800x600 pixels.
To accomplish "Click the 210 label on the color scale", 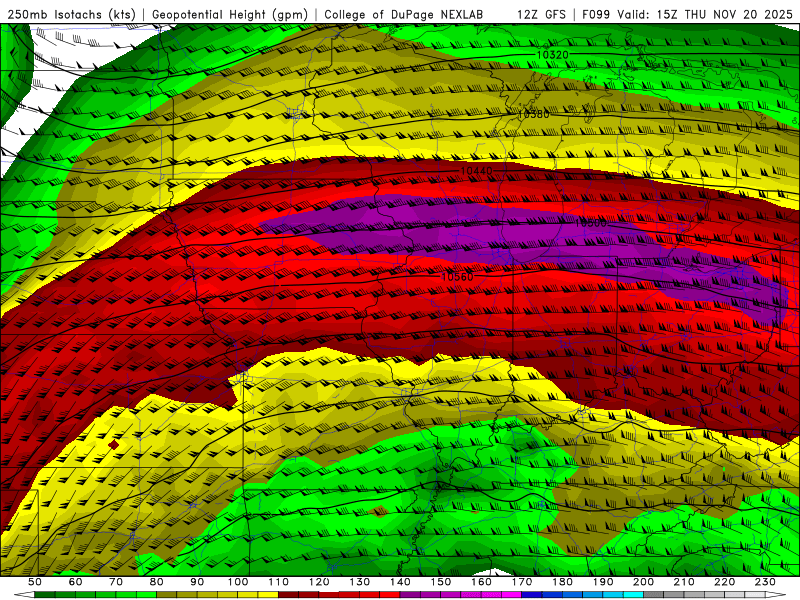I will [x=684, y=582].
